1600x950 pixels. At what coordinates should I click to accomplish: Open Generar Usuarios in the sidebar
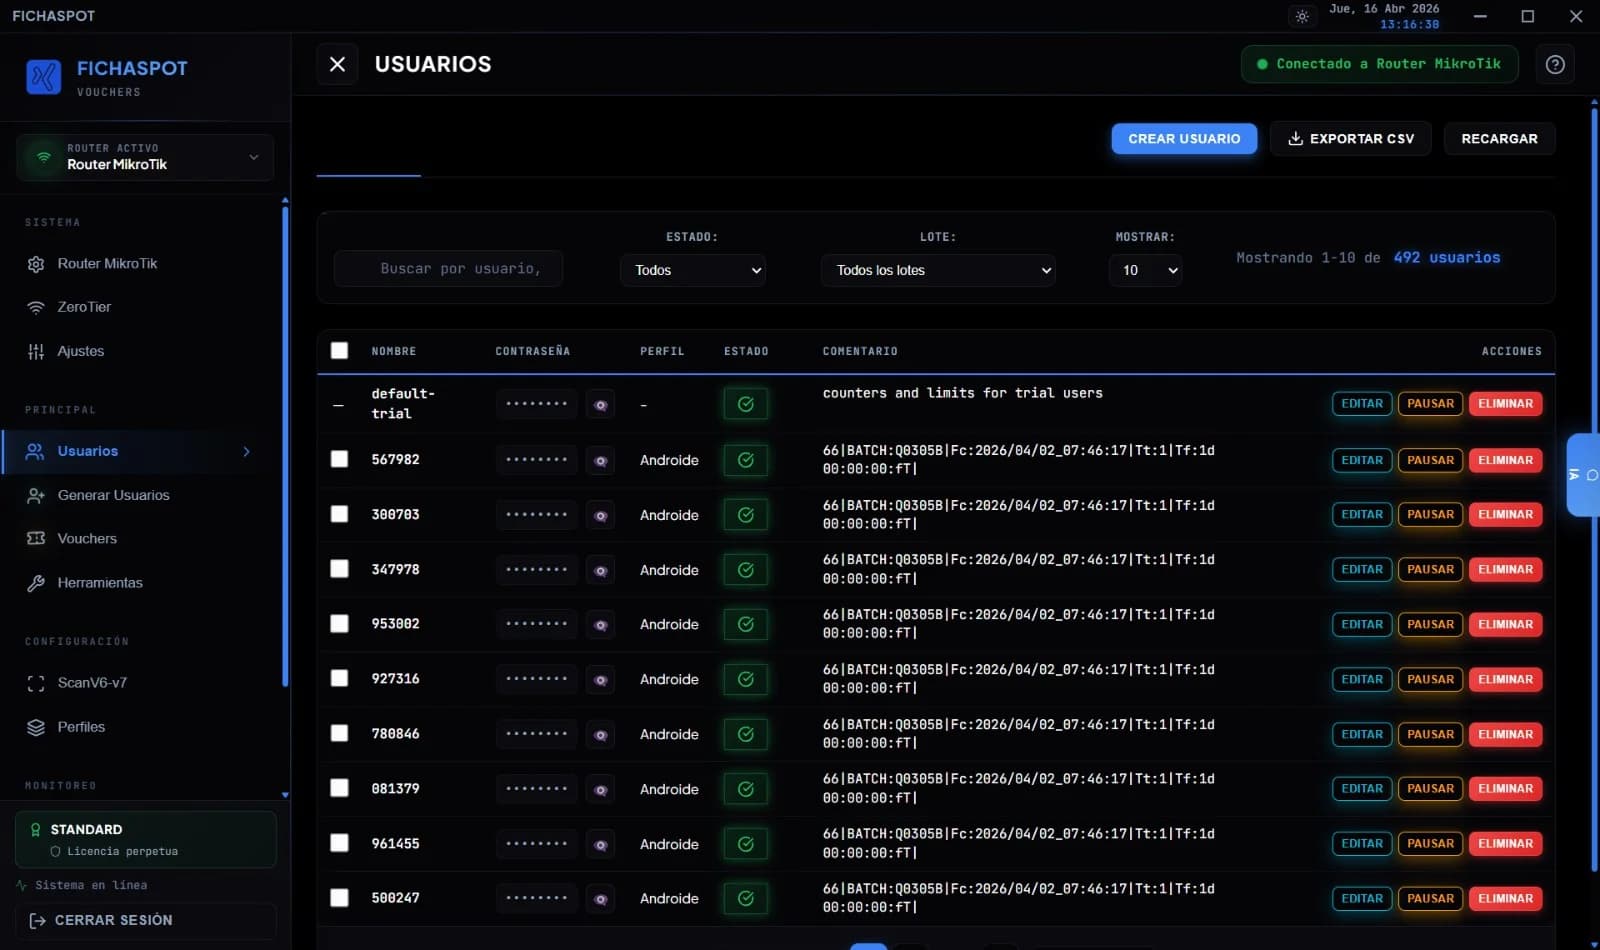pos(113,495)
